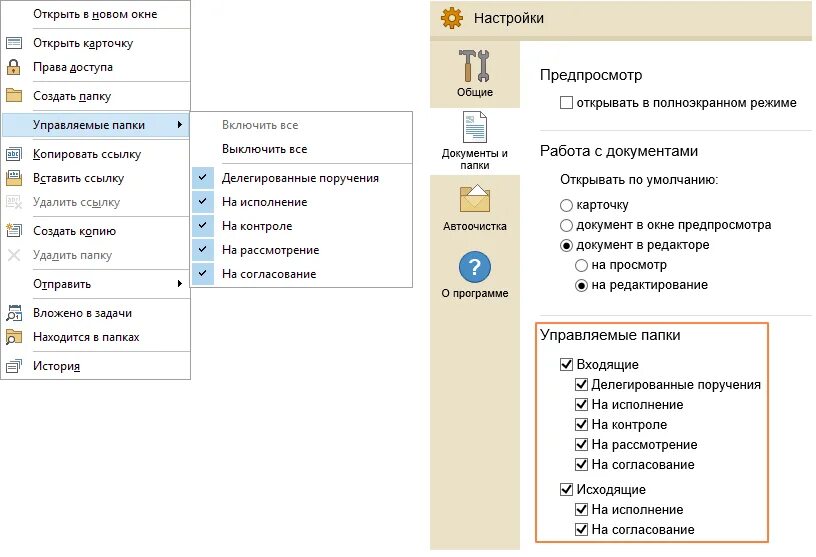Click the folder icon beside Создать папку
Image resolution: width=816 pixels, height=557 pixels.
click(14, 95)
